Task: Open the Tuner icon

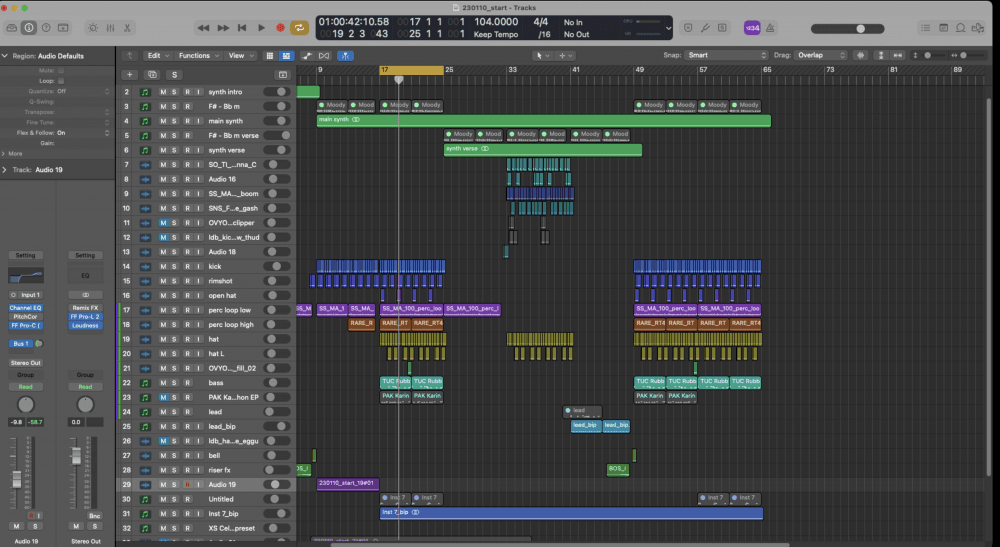Action: click(x=705, y=28)
